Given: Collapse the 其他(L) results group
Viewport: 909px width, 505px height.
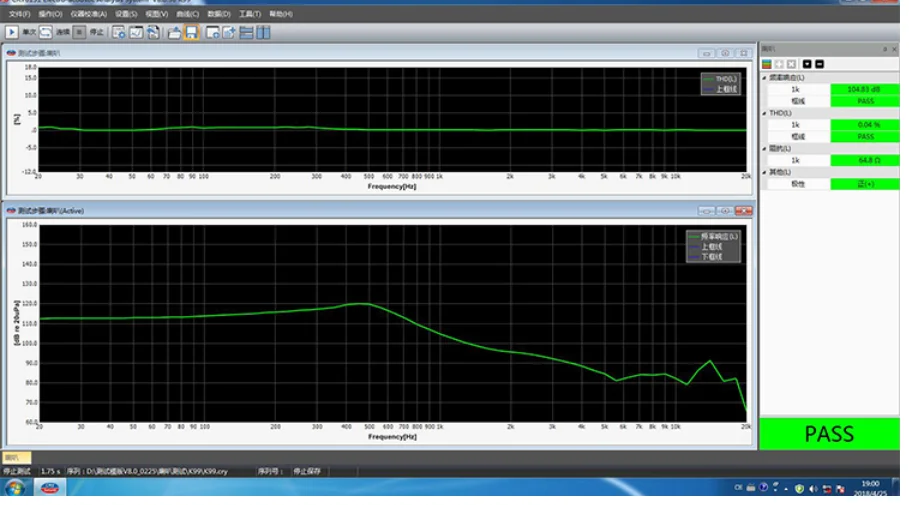Looking at the screenshot, I should click(765, 172).
